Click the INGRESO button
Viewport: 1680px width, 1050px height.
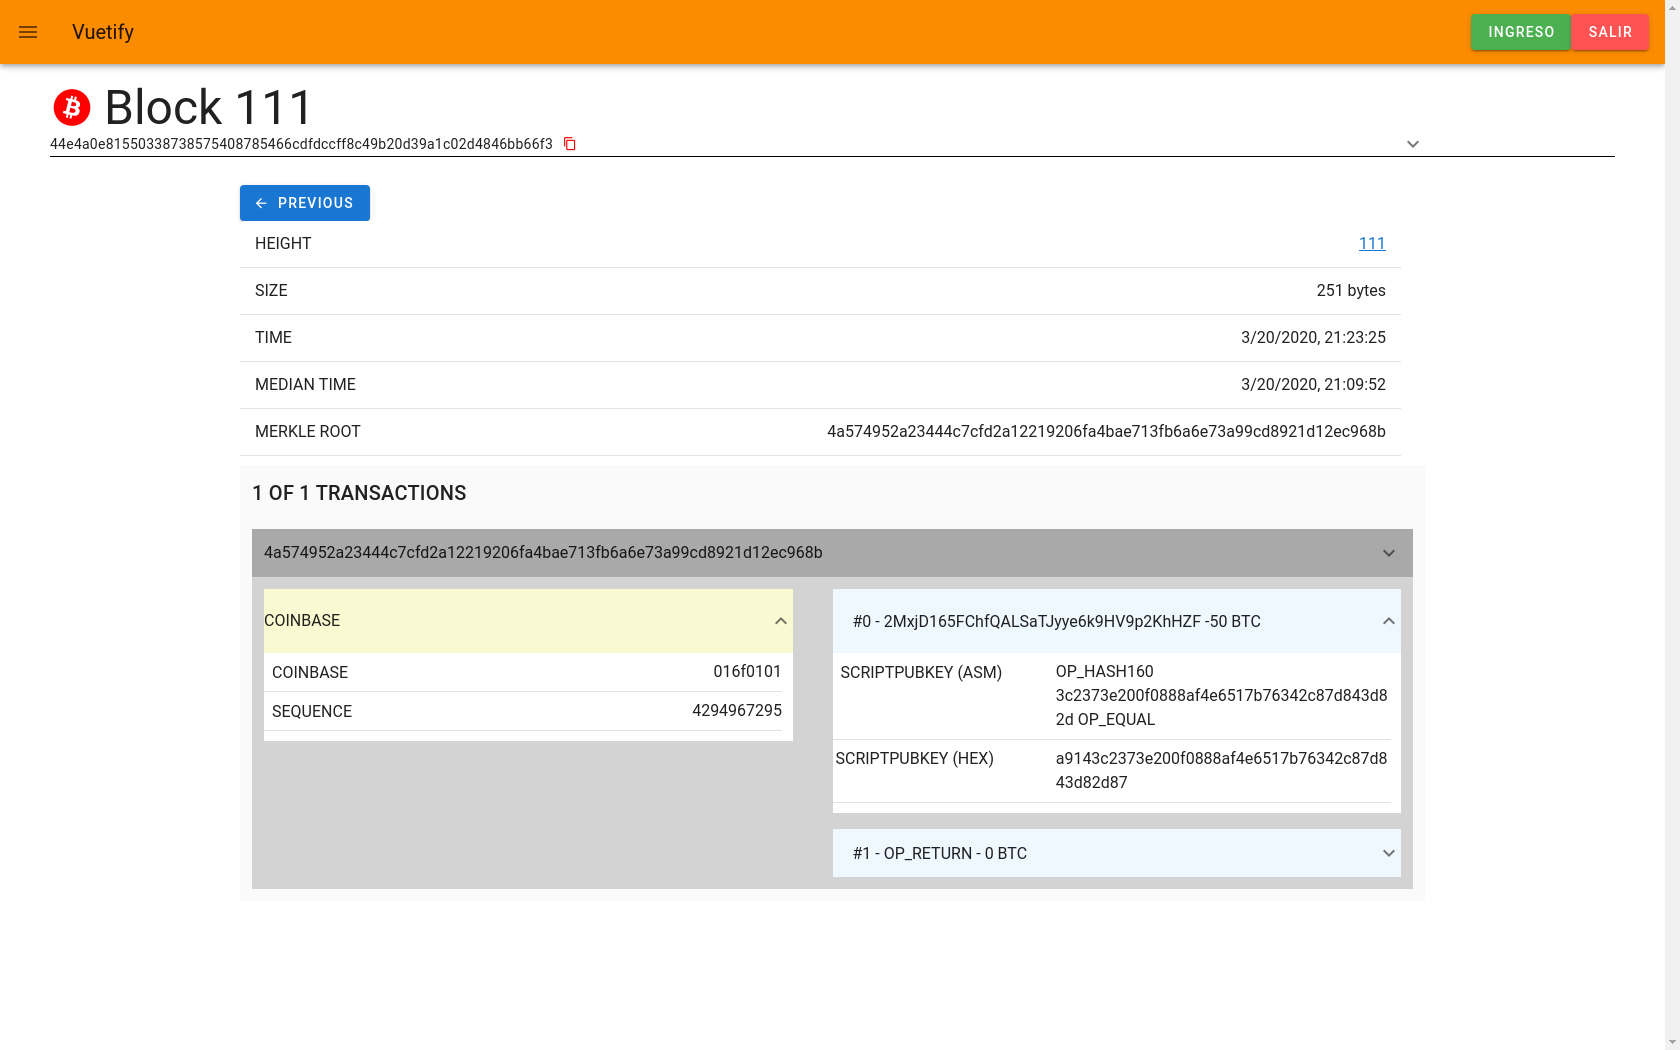point(1521,32)
